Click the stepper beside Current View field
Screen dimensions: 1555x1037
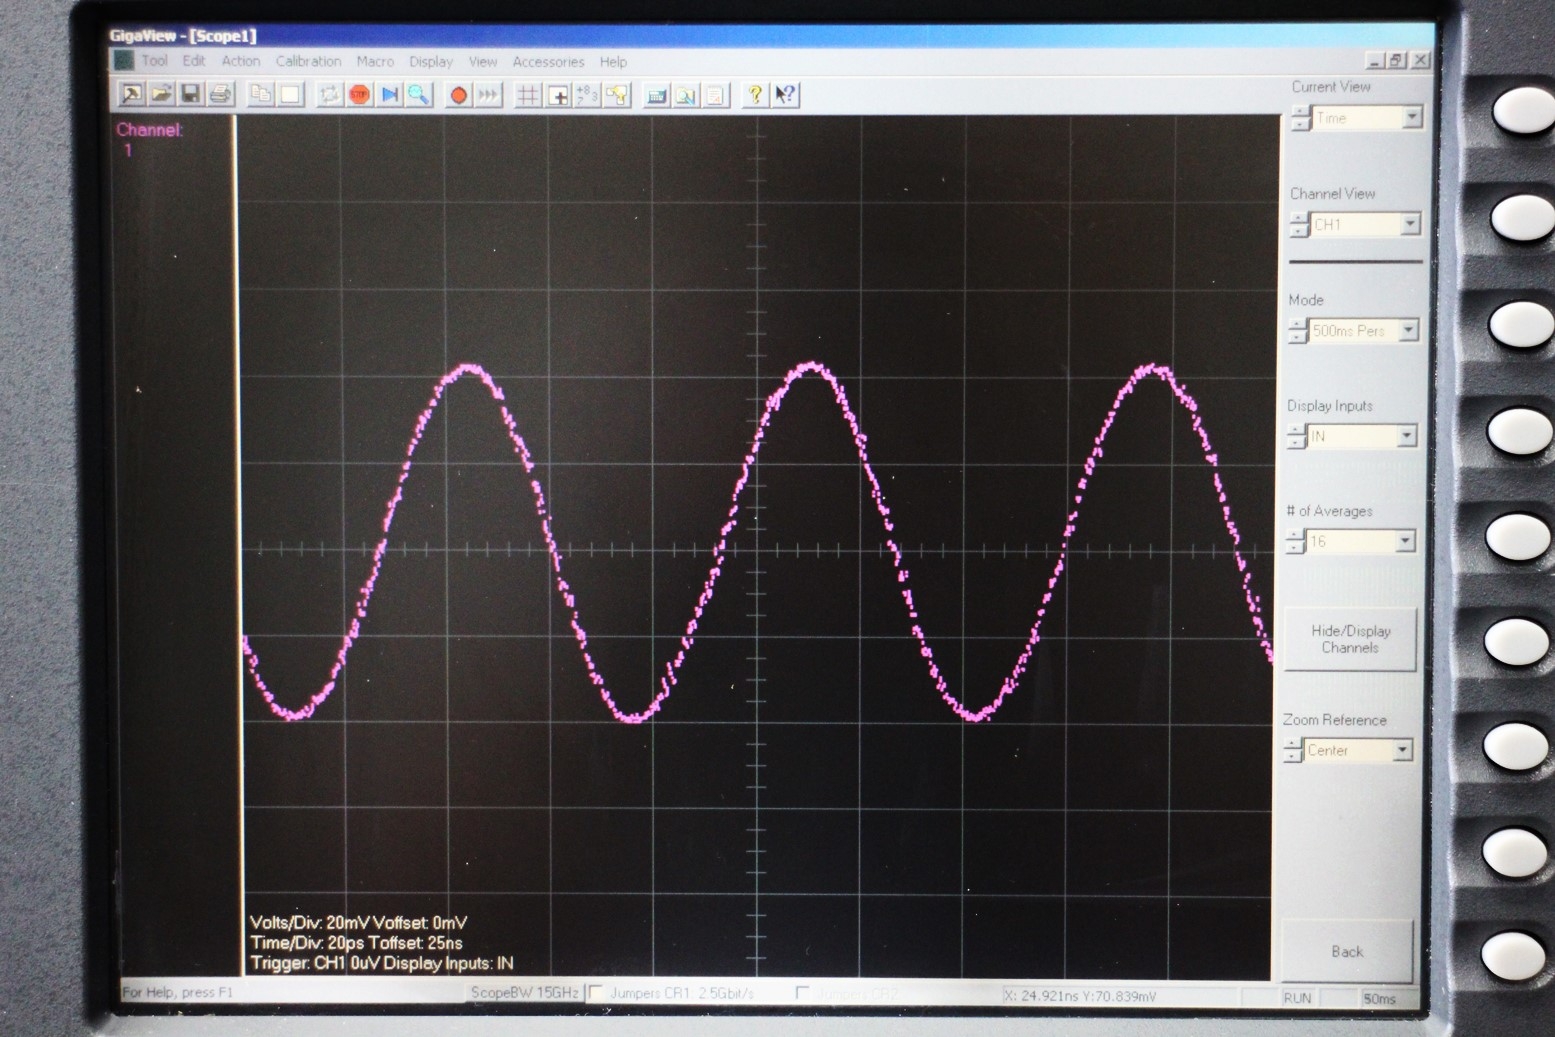click(1301, 118)
